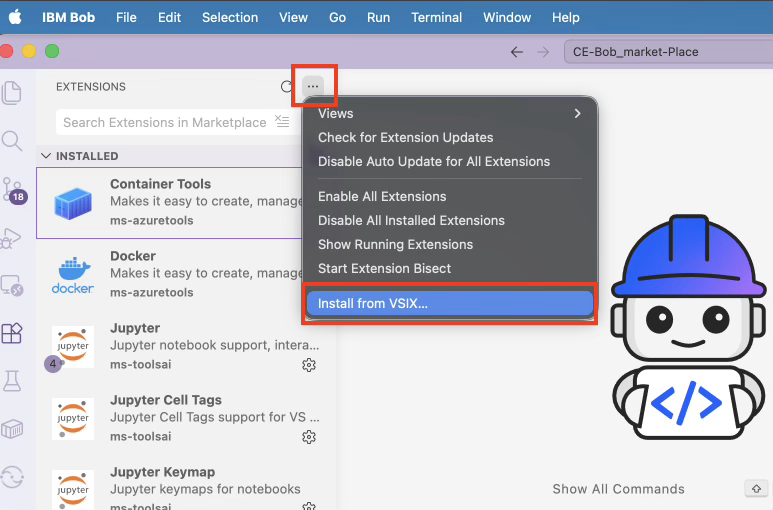Image resolution: width=773 pixels, height=510 pixels.
Task: Click the refresh extensions icon
Action: (x=286, y=87)
